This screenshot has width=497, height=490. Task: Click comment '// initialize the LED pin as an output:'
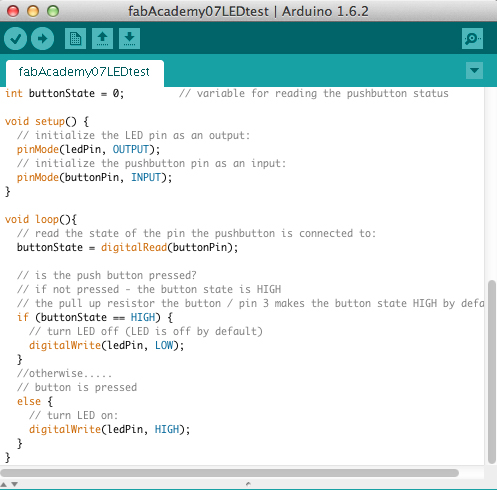pos(133,135)
